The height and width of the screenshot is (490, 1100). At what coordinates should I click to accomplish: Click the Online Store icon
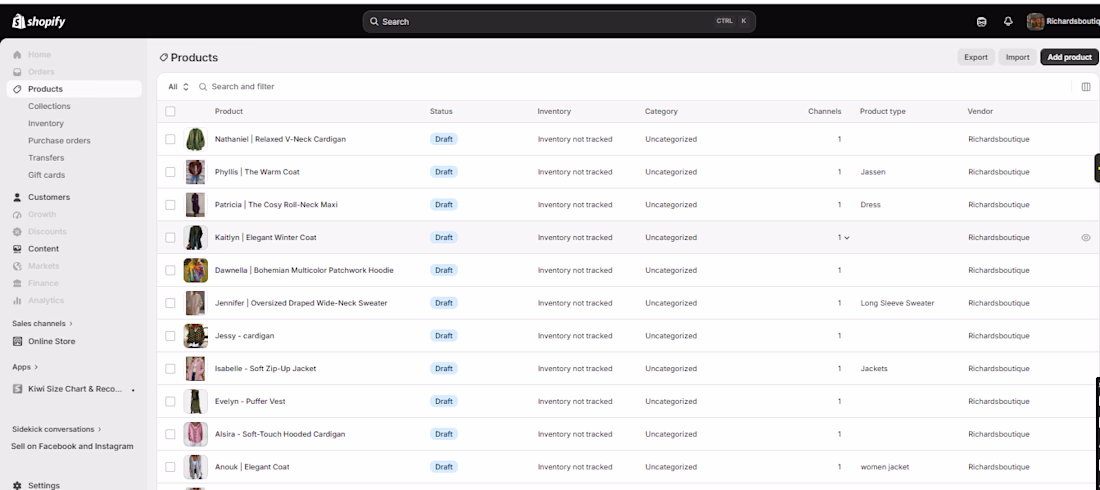(18, 341)
